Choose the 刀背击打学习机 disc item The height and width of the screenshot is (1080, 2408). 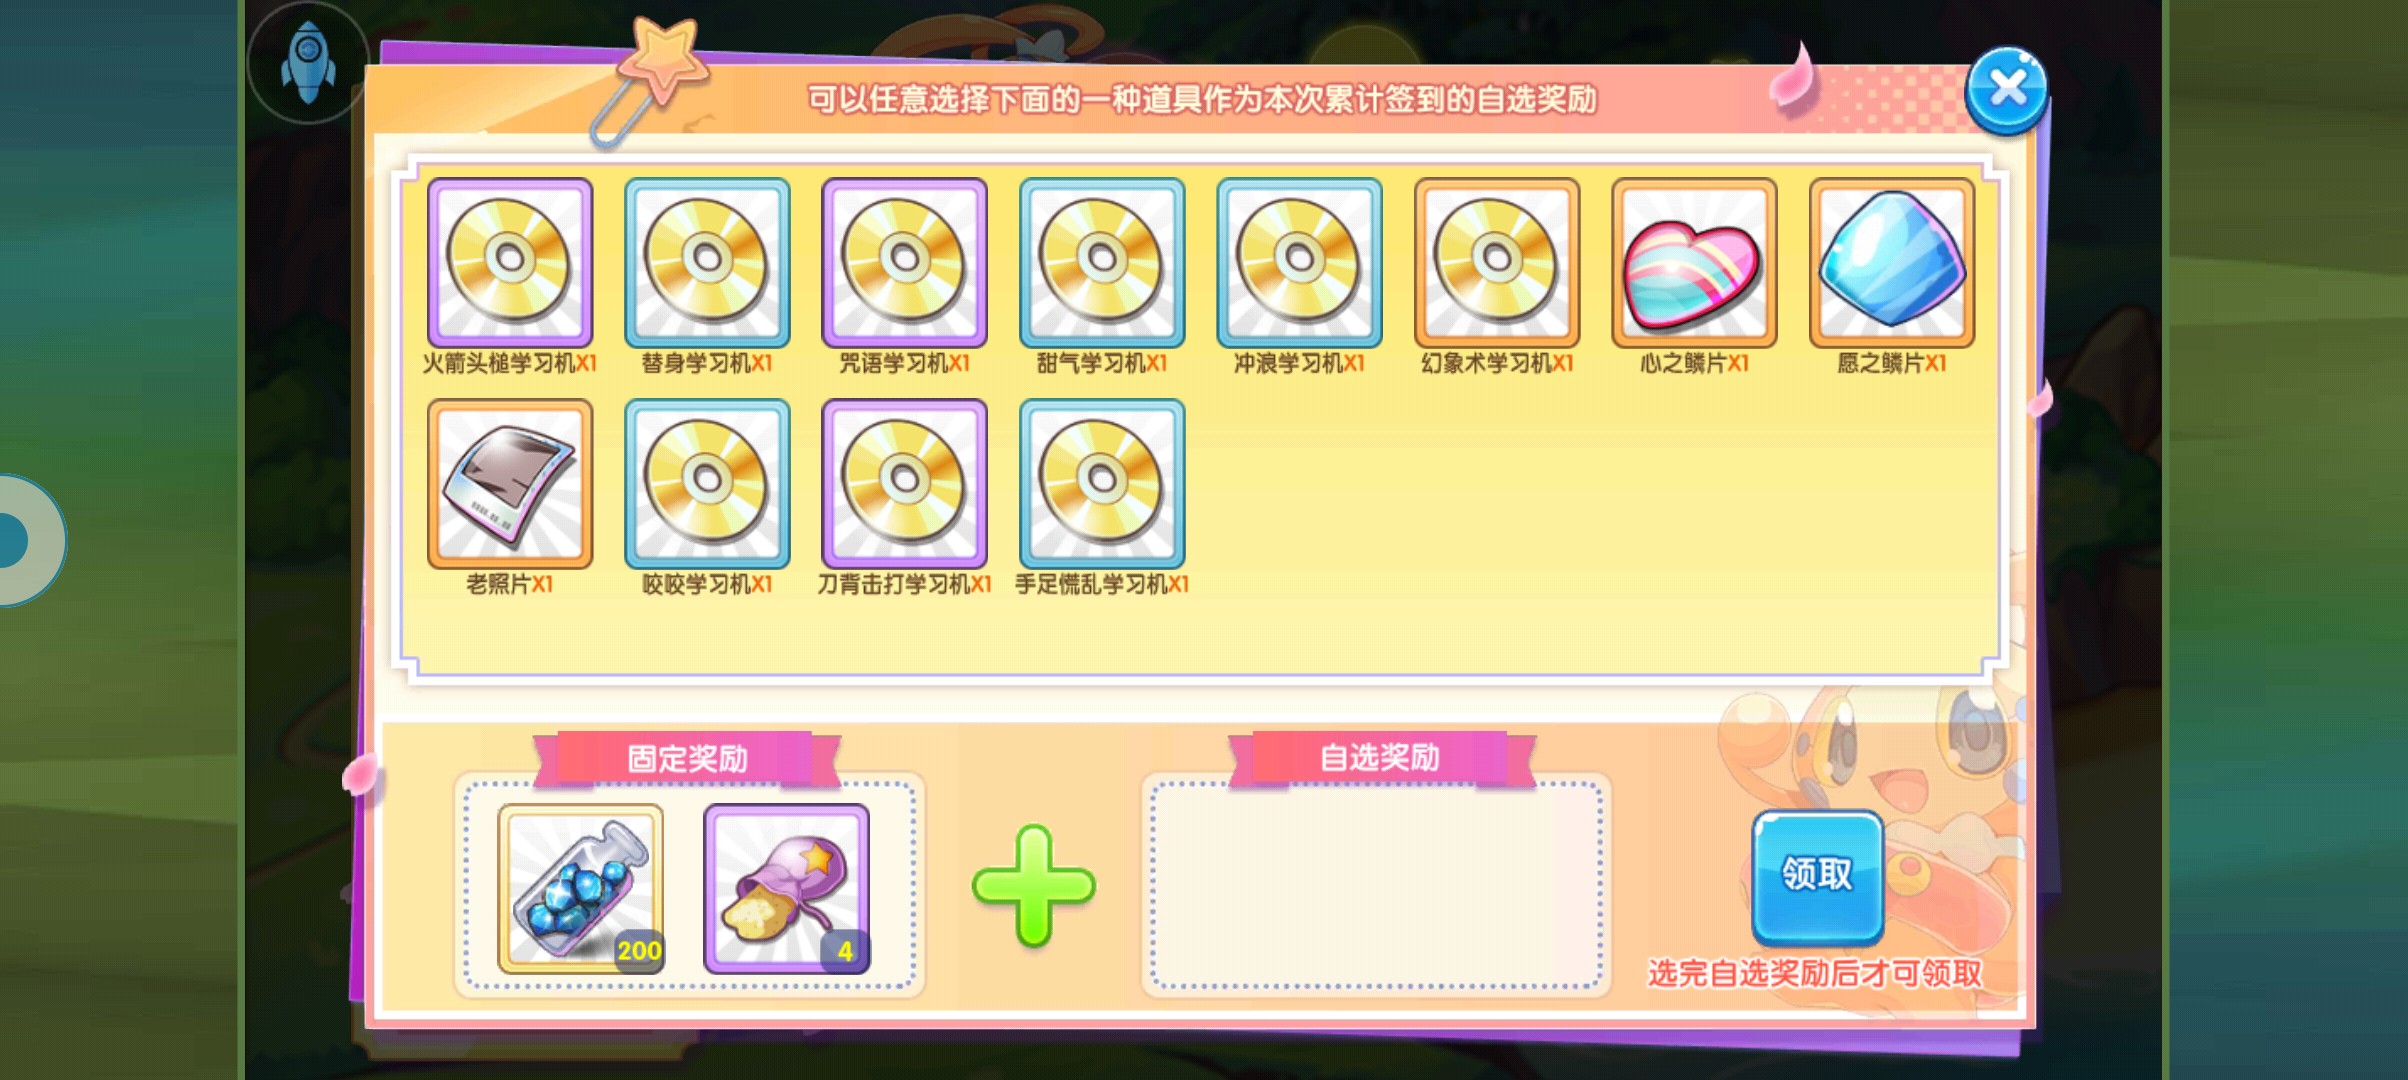click(x=904, y=484)
